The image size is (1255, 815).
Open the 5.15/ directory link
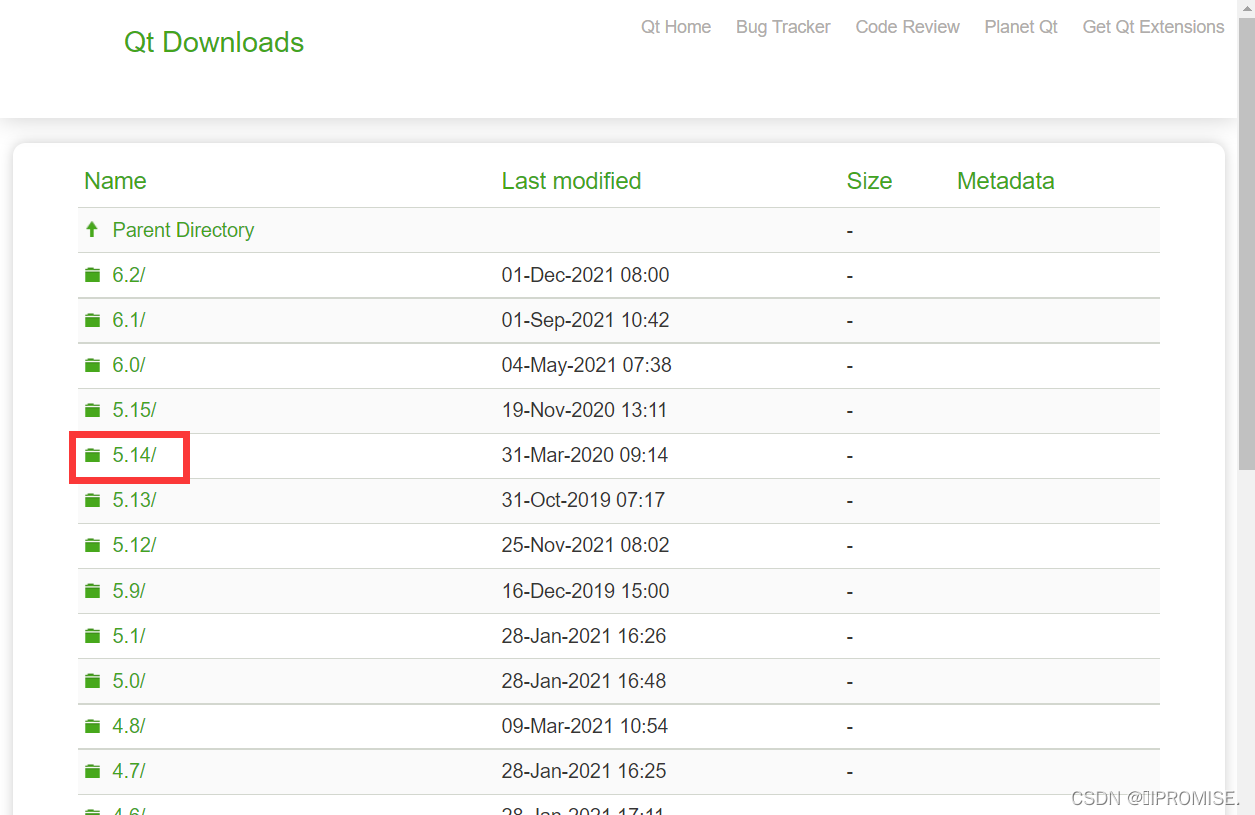point(134,410)
